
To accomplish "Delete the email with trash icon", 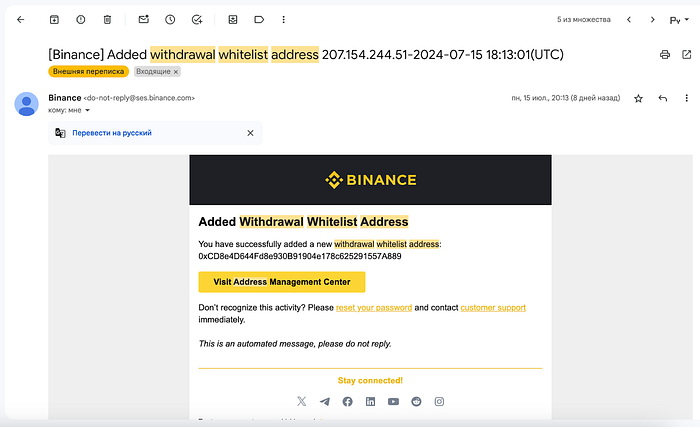I will 107,20.
